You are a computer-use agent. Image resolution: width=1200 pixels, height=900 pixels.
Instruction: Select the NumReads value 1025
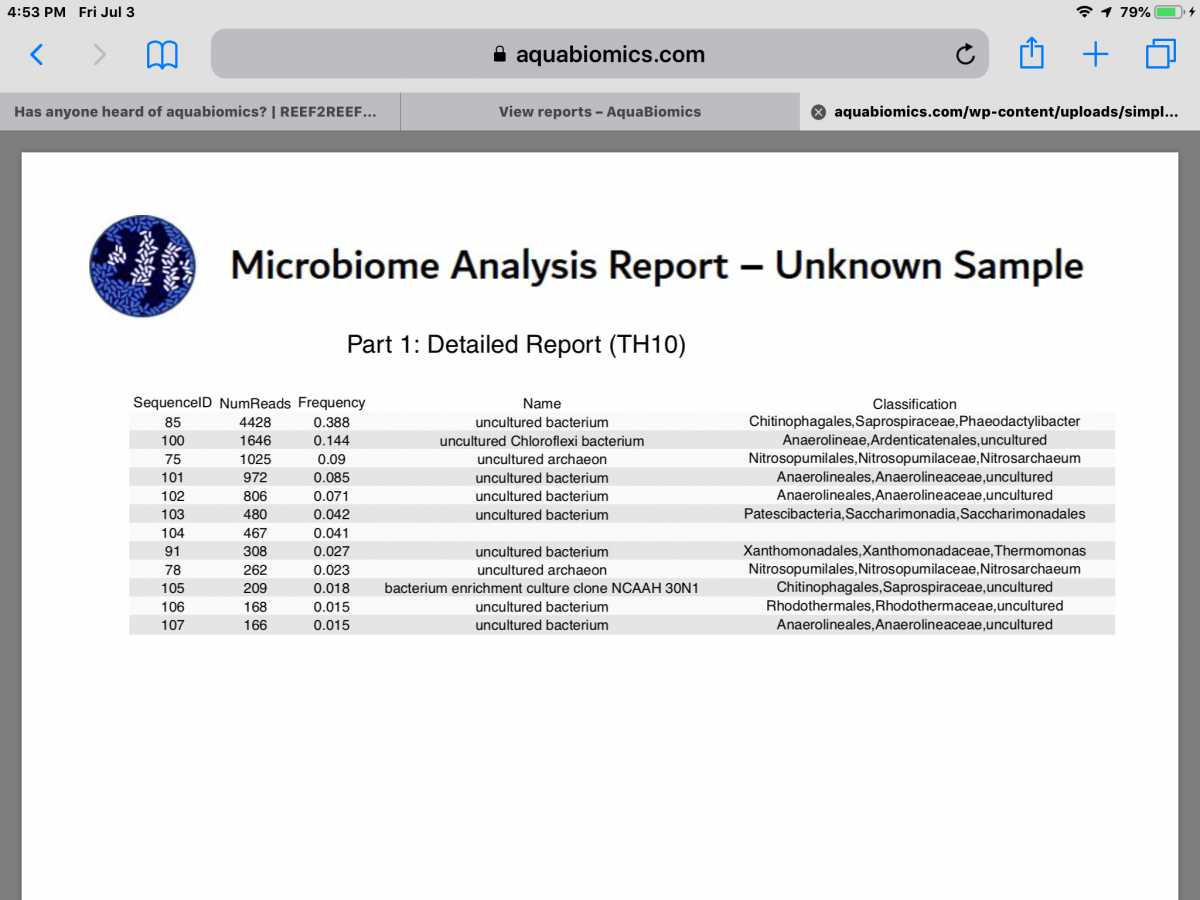[x=255, y=459]
